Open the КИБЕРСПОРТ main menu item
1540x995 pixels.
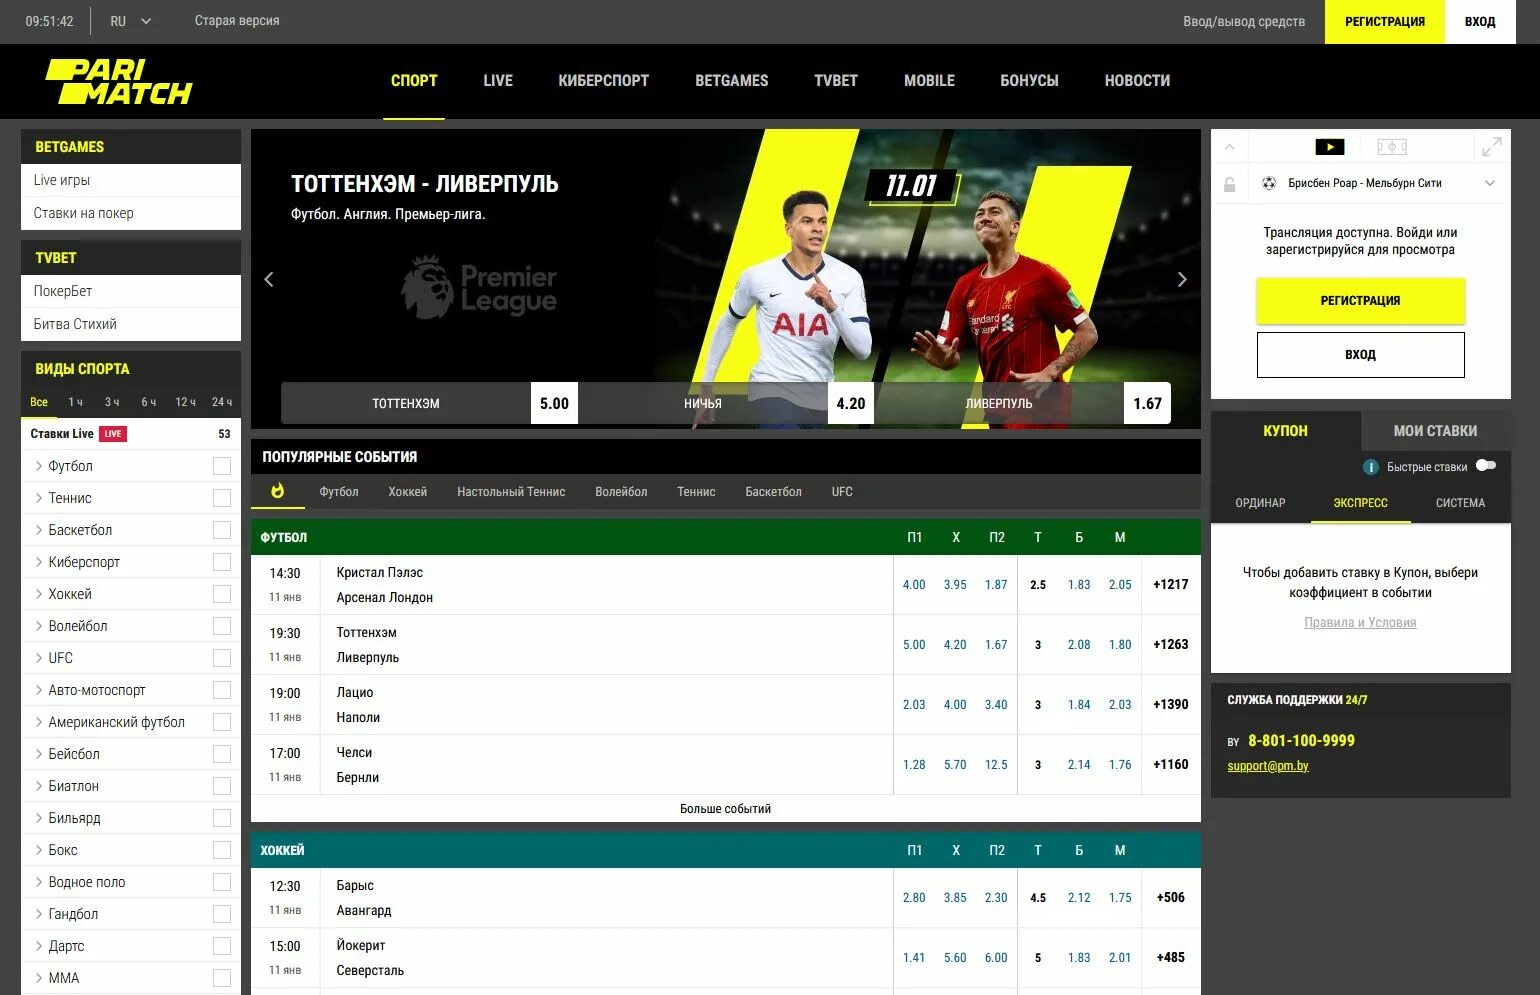point(604,81)
